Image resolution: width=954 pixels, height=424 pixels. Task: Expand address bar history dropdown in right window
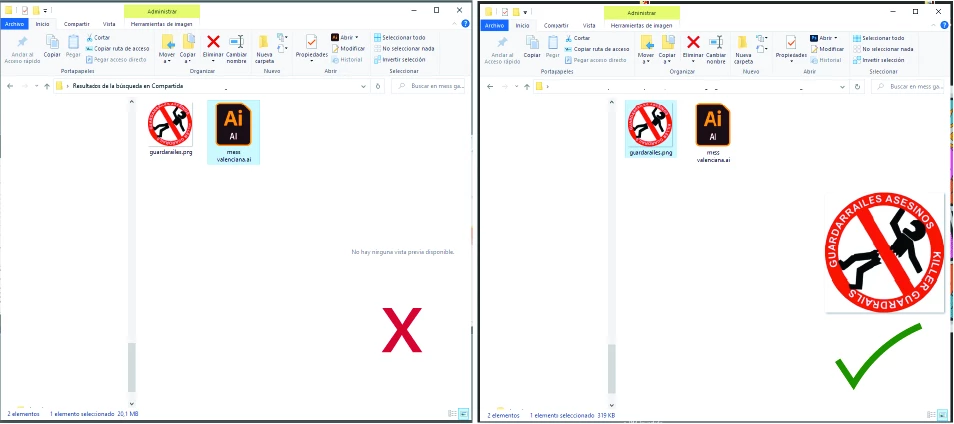(x=843, y=86)
